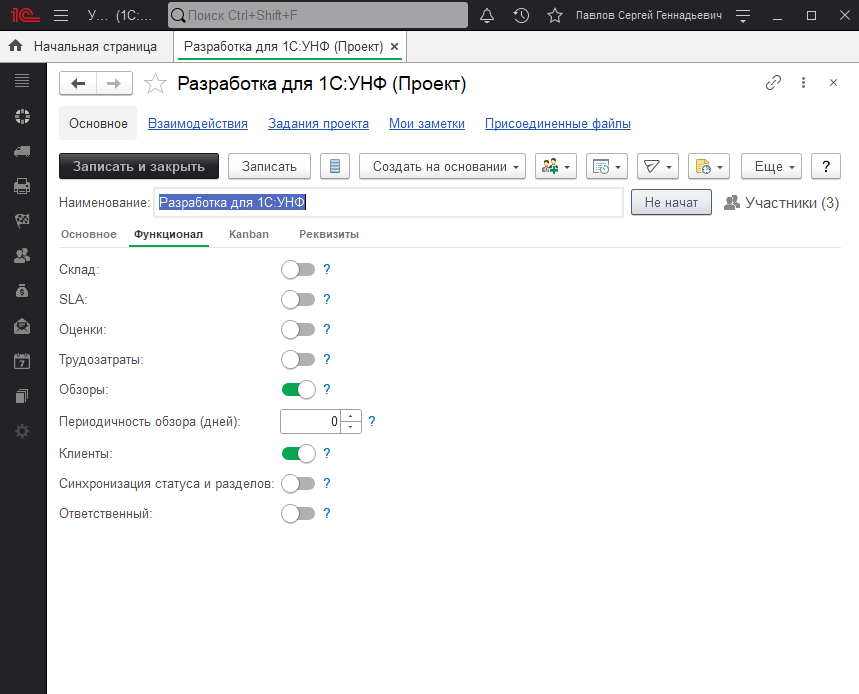The image size is (859, 694).
Task: Add project to favorites via star icon
Action: click(x=155, y=83)
